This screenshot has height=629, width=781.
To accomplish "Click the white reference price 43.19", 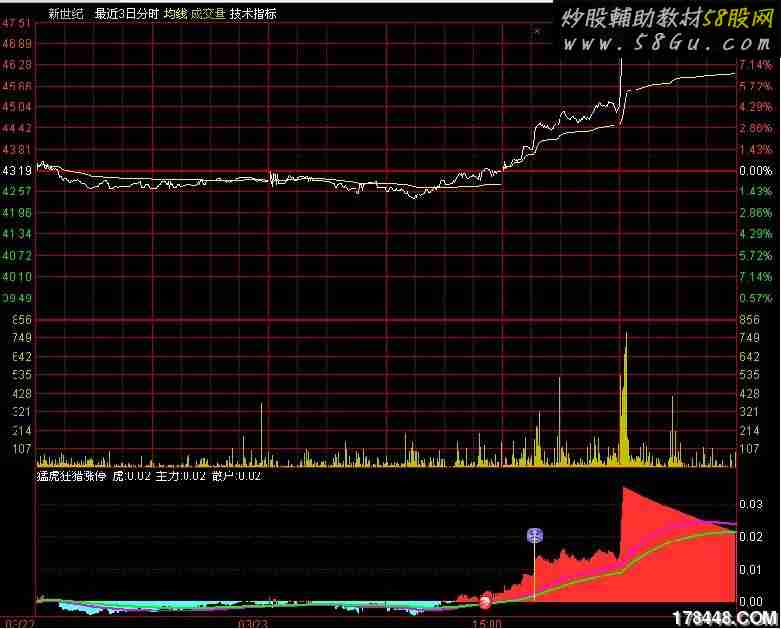I will pos(17,171).
